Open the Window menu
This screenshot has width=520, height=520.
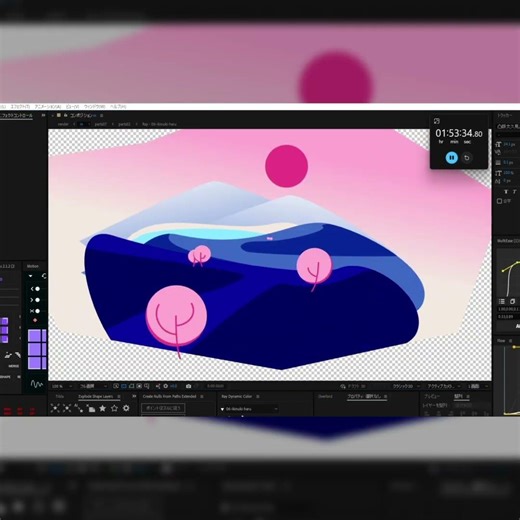click(x=94, y=107)
